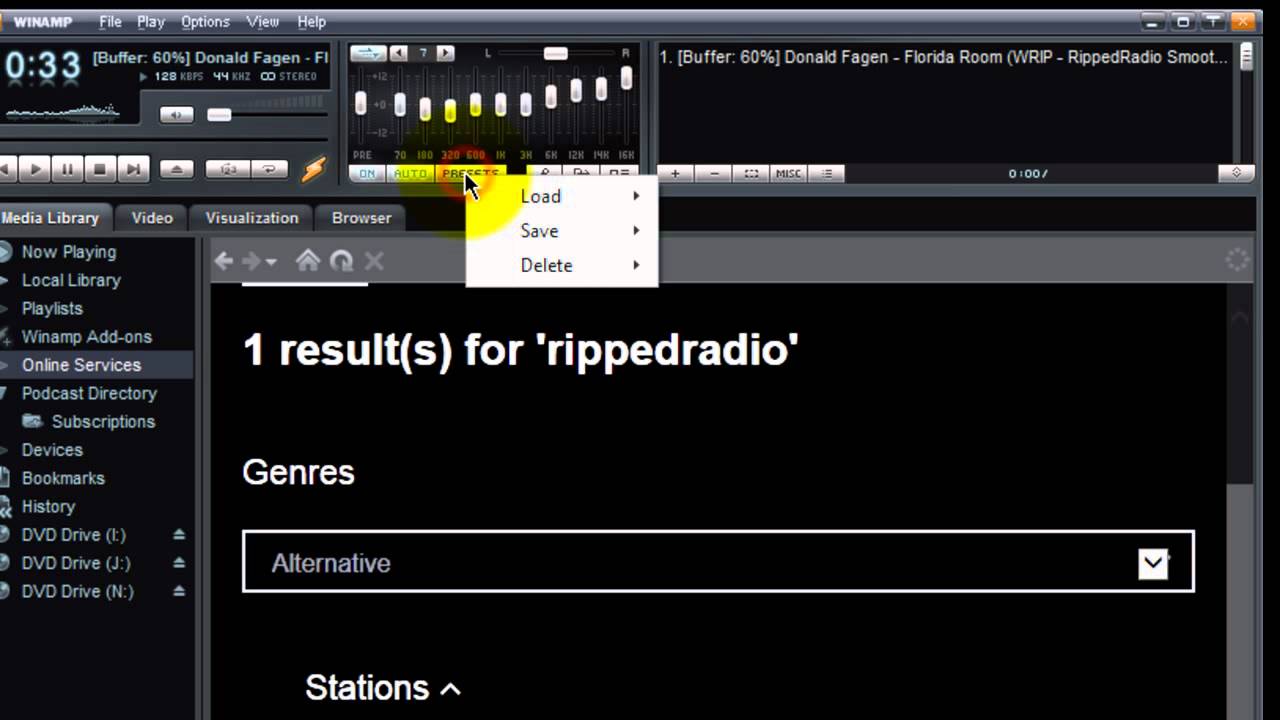Viewport: 1280px width, 720px height.
Task: Open the Save submenu
Action: click(562, 231)
